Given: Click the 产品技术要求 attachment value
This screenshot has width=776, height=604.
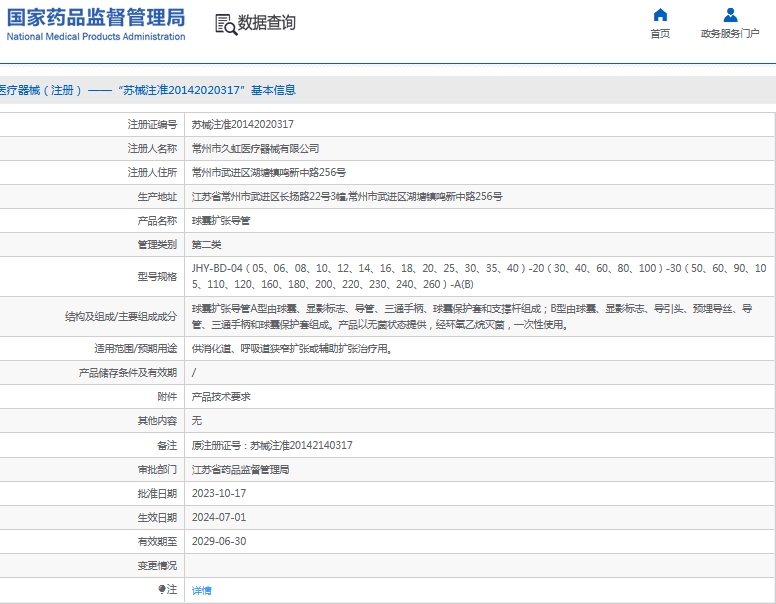Looking at the screenshot, I should click(221, 397).
